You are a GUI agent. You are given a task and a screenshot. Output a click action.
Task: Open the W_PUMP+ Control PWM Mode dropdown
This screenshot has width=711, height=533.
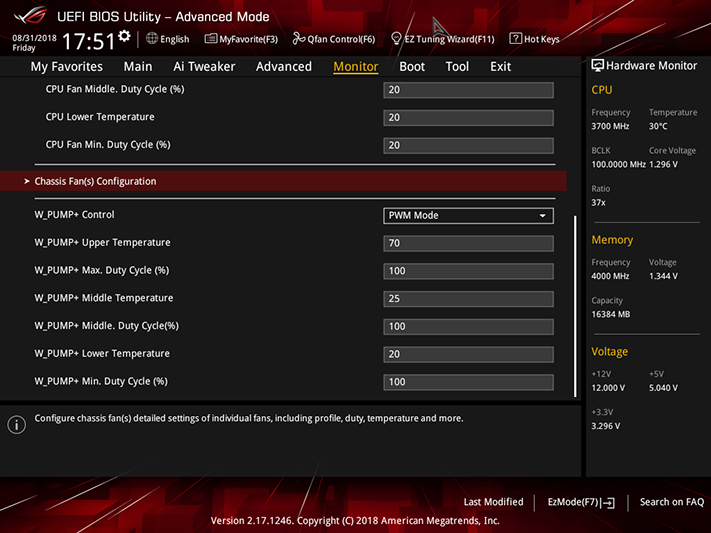(468, 215)
